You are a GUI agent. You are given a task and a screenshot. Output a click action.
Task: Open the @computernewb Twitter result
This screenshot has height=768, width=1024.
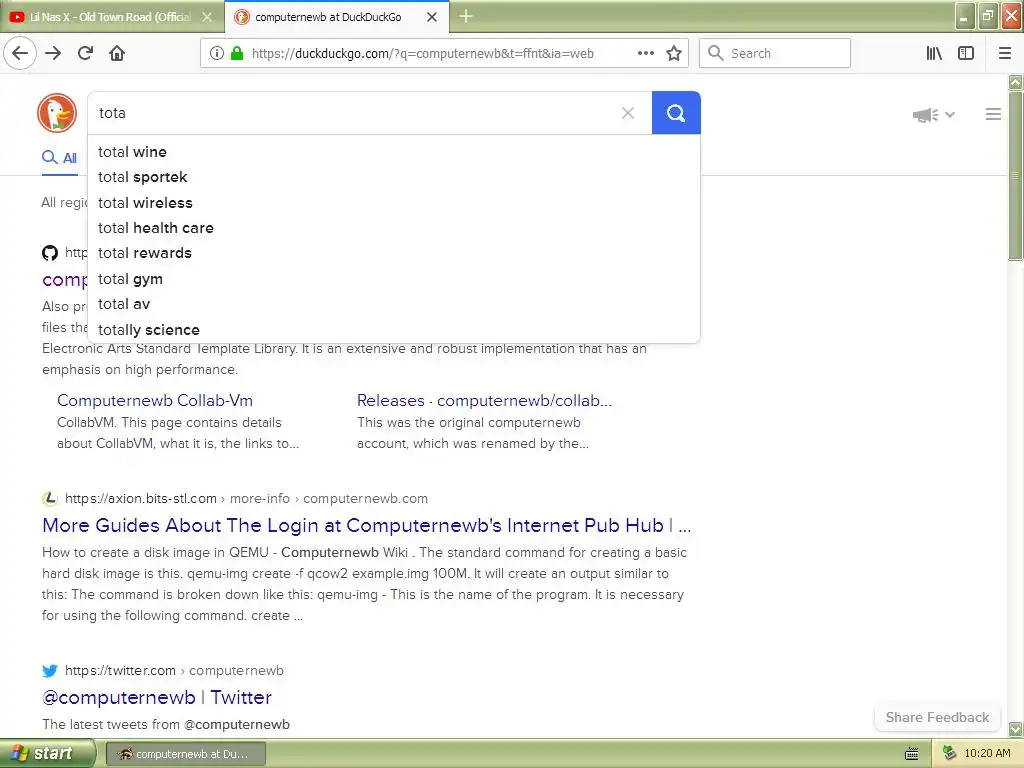(157, 697)
